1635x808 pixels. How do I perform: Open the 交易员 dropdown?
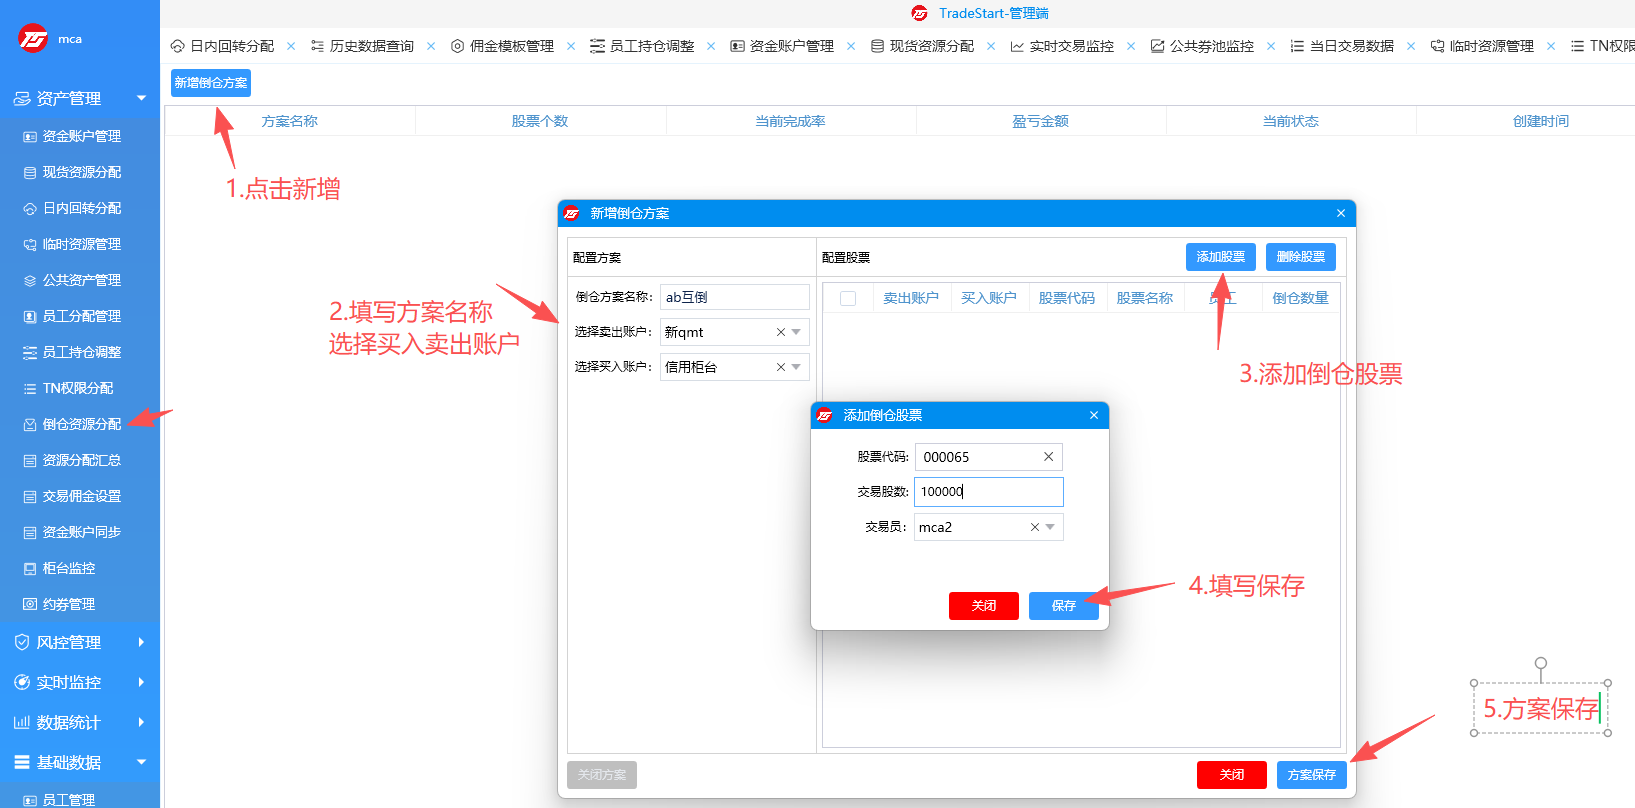point(1050,527)
